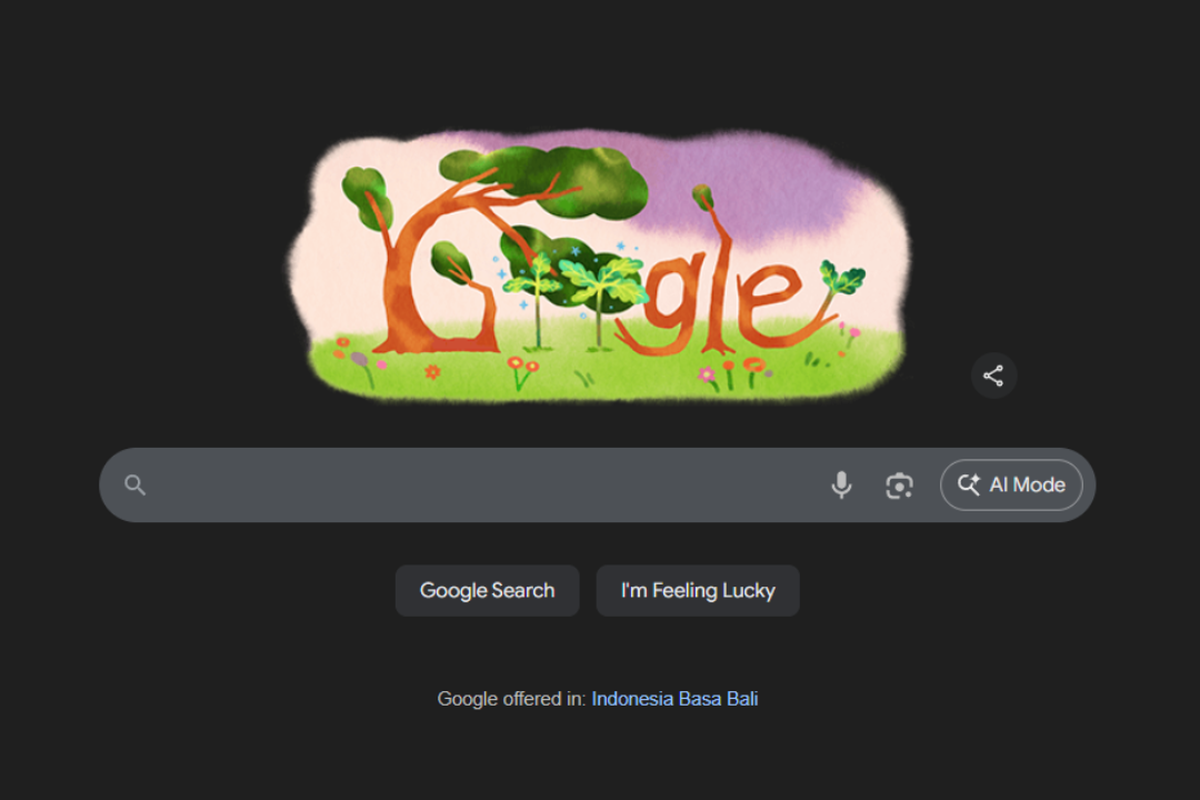
Task: Click the "Google offered in:" text
Action: [x=511, y=699]
